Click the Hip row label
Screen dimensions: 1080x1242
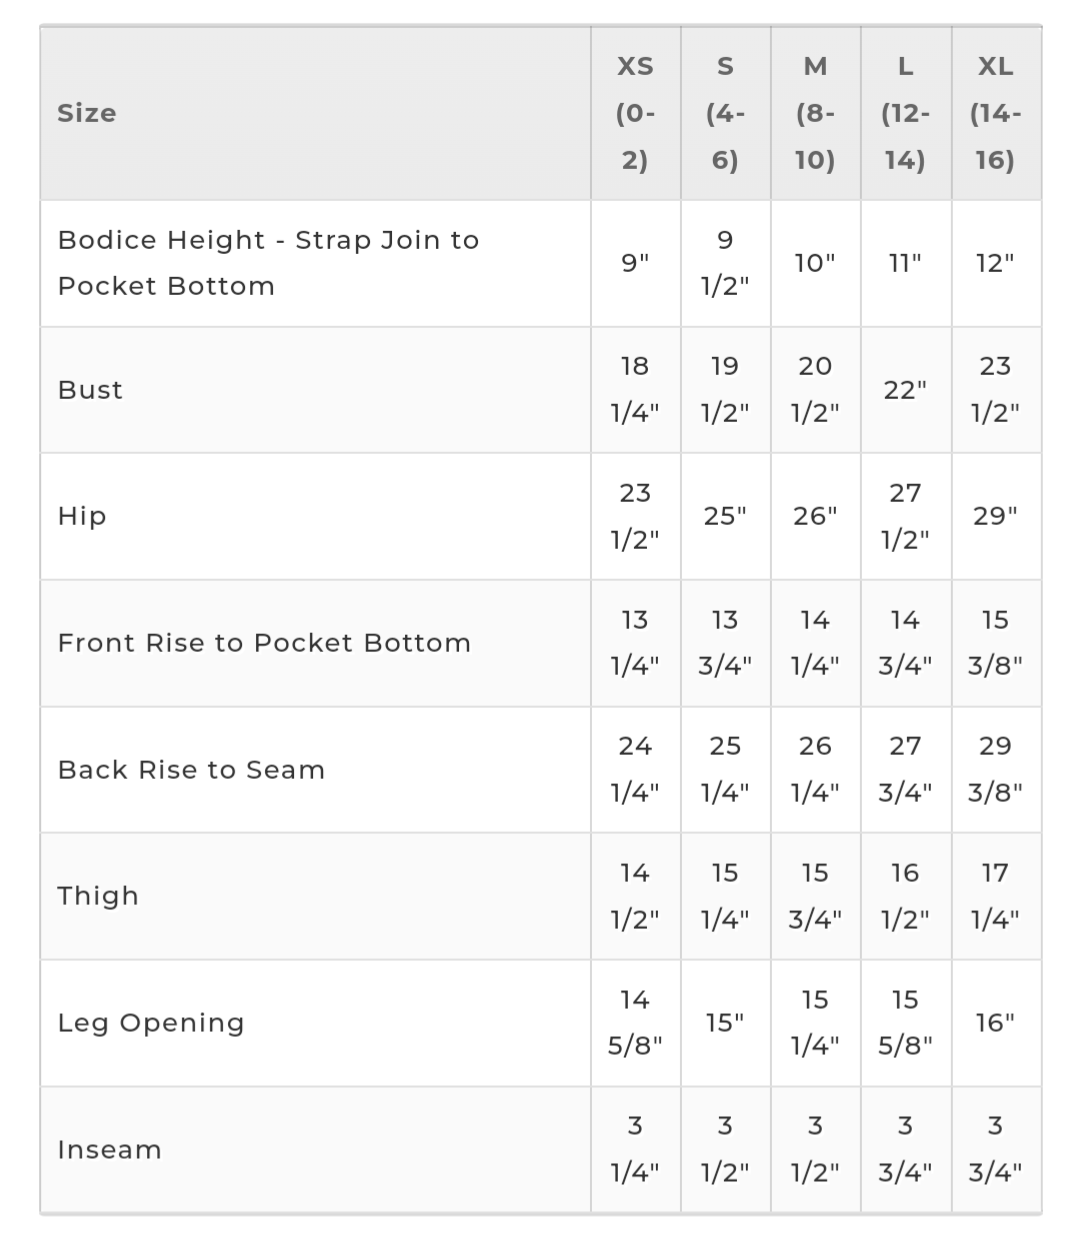(x=82, y=516)
